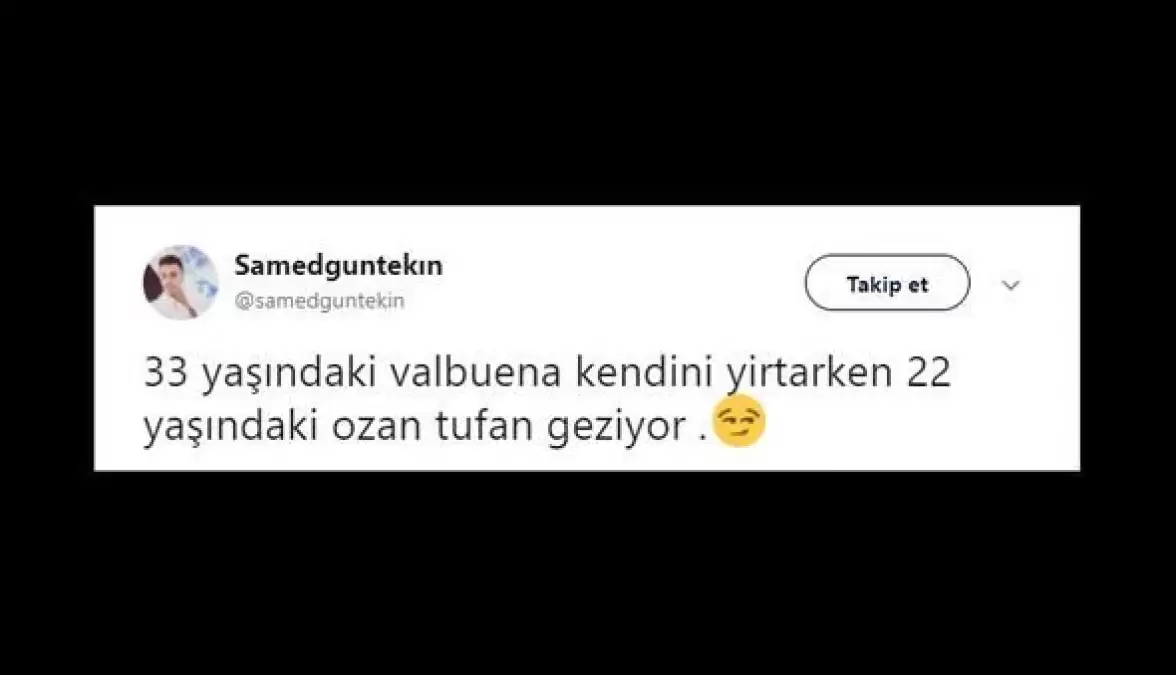Click the black area above the tweet card
Screen dimensions: 1176x675
(x=588, y=102)
